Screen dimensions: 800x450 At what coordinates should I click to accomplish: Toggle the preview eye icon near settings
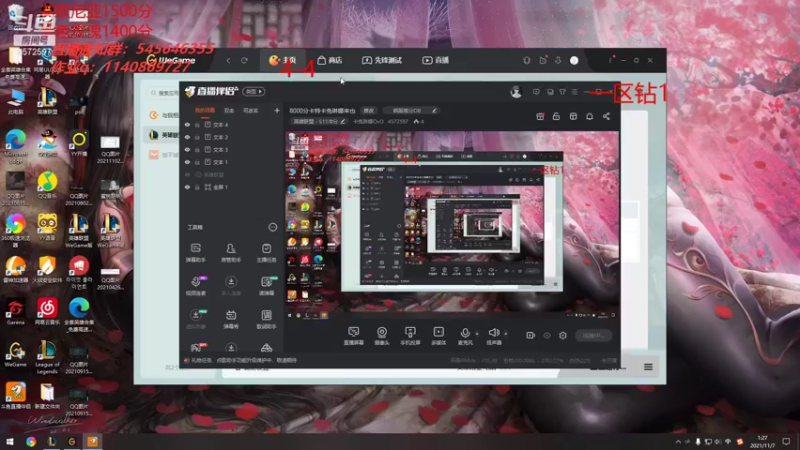click(x=547, y=335)
